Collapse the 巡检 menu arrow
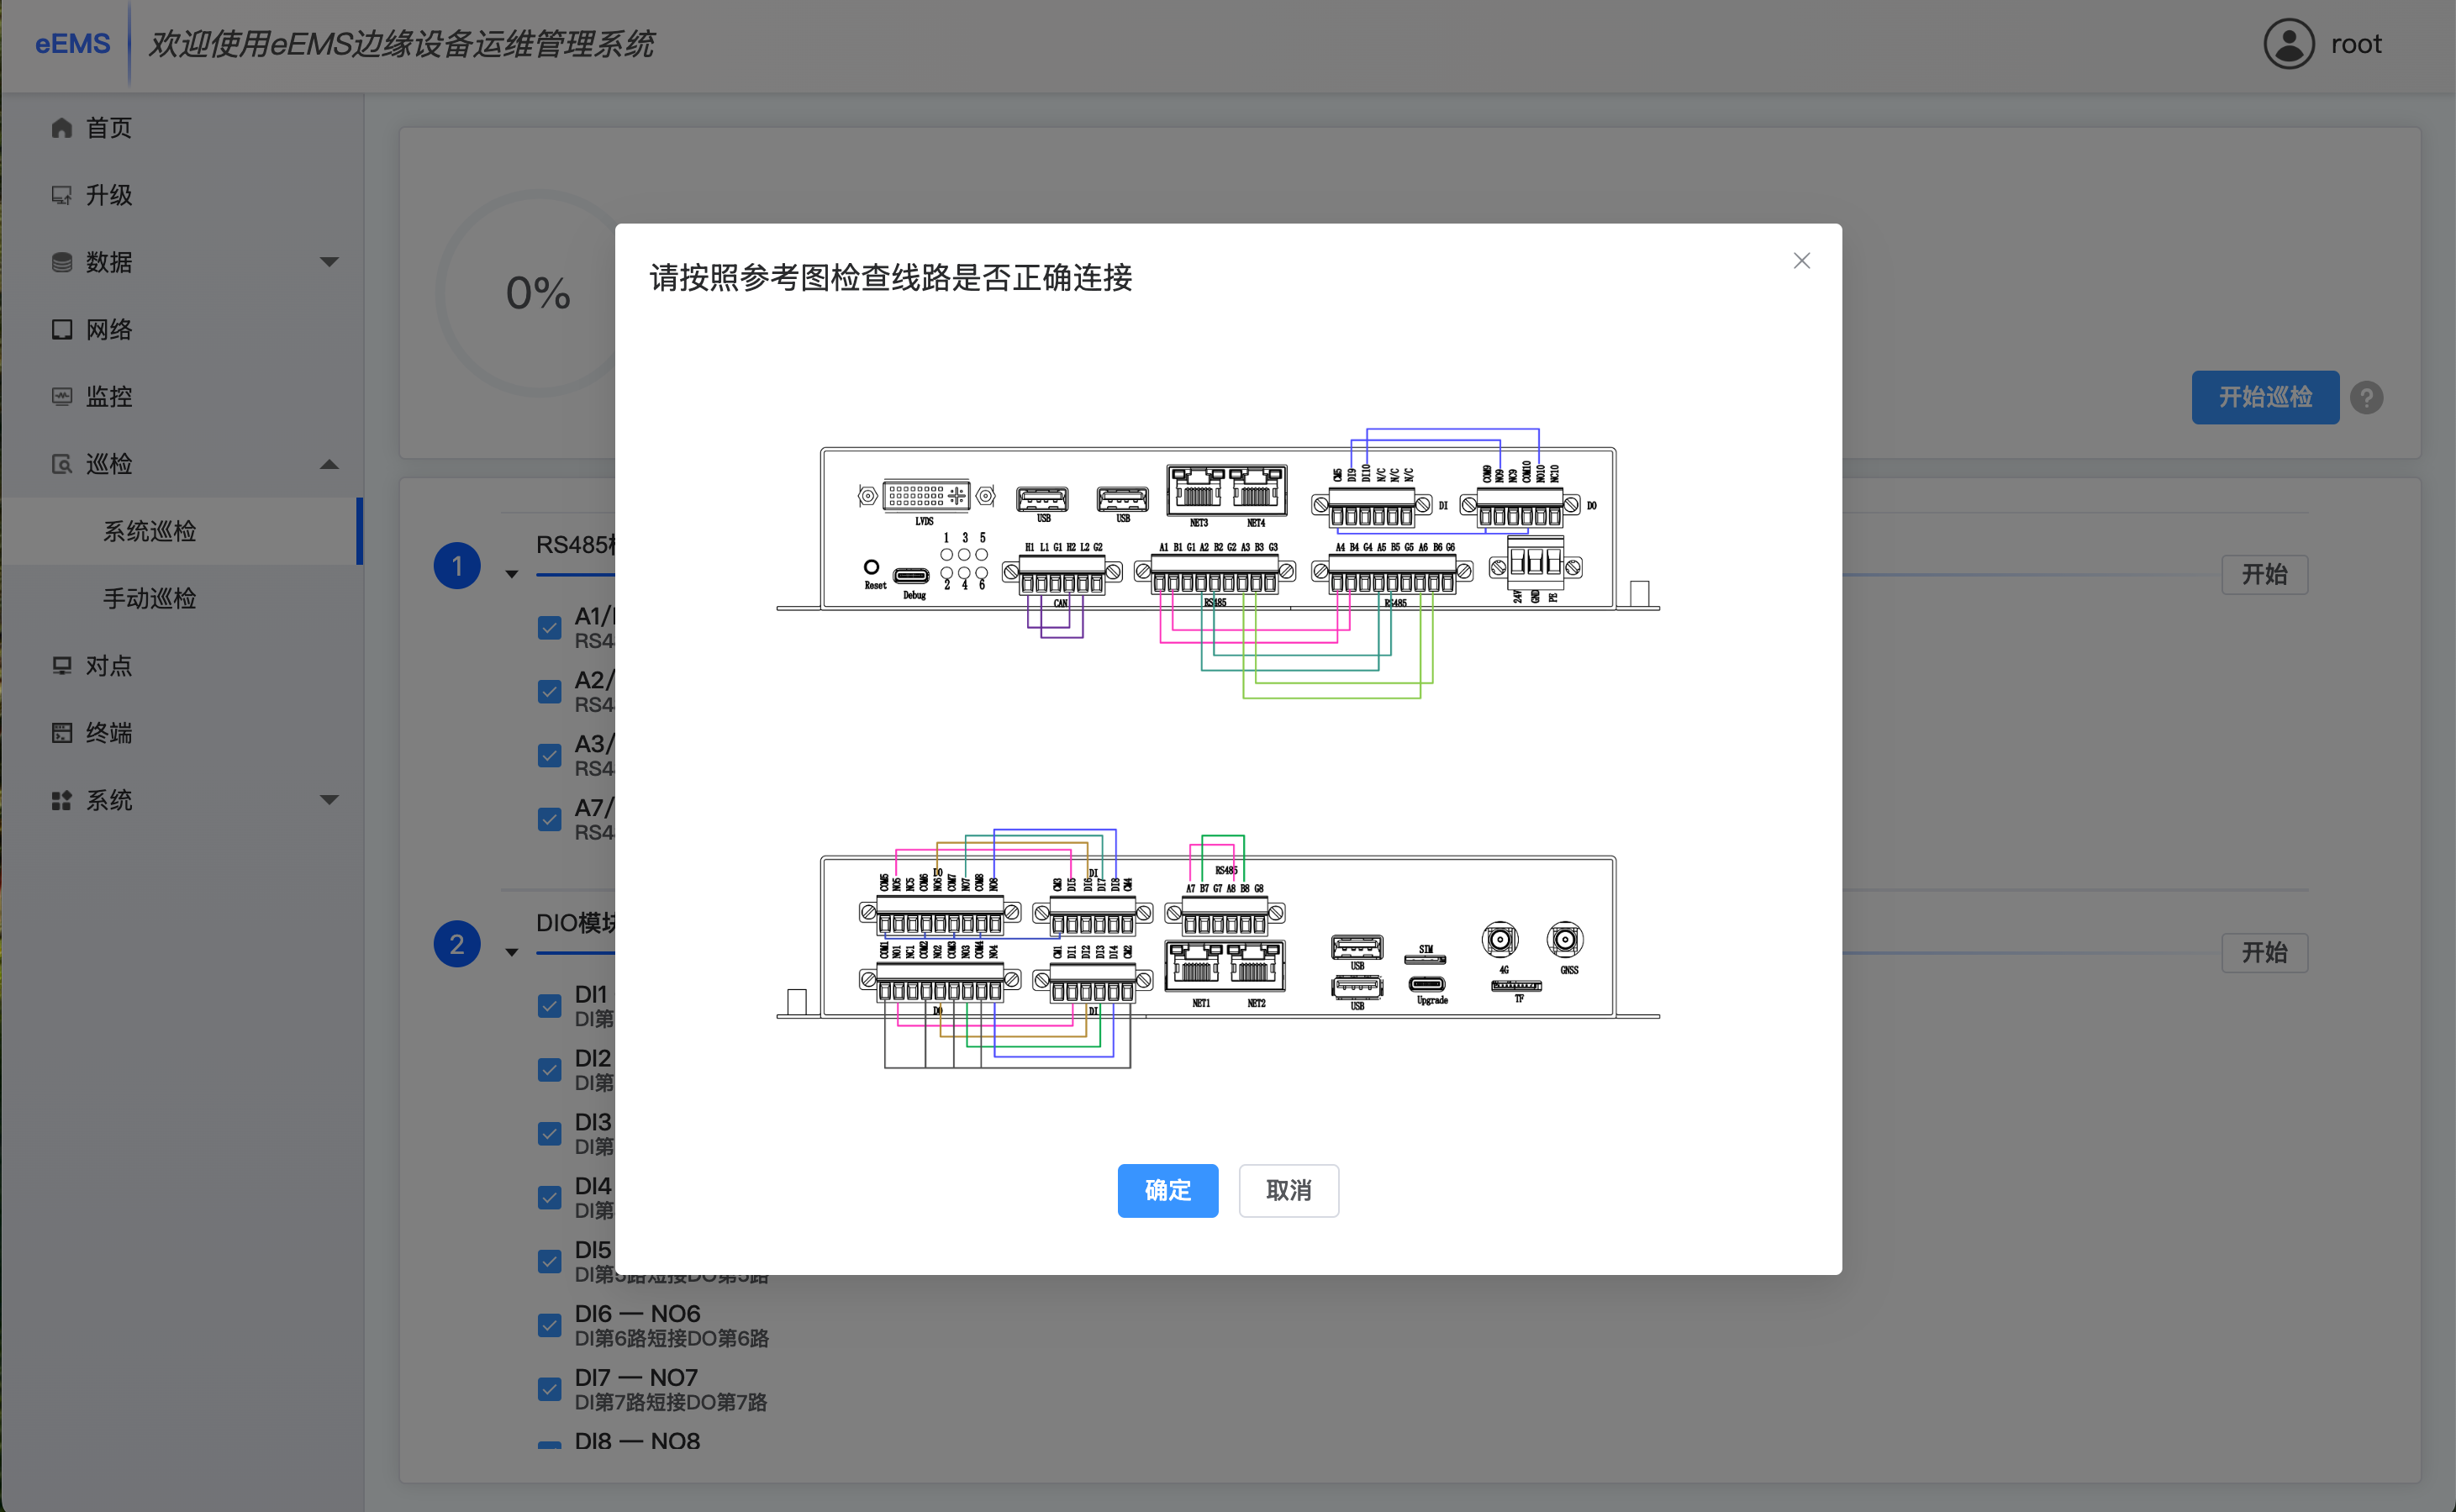This screenshot has width=2456, height=1512. click(x=329, y=464)
